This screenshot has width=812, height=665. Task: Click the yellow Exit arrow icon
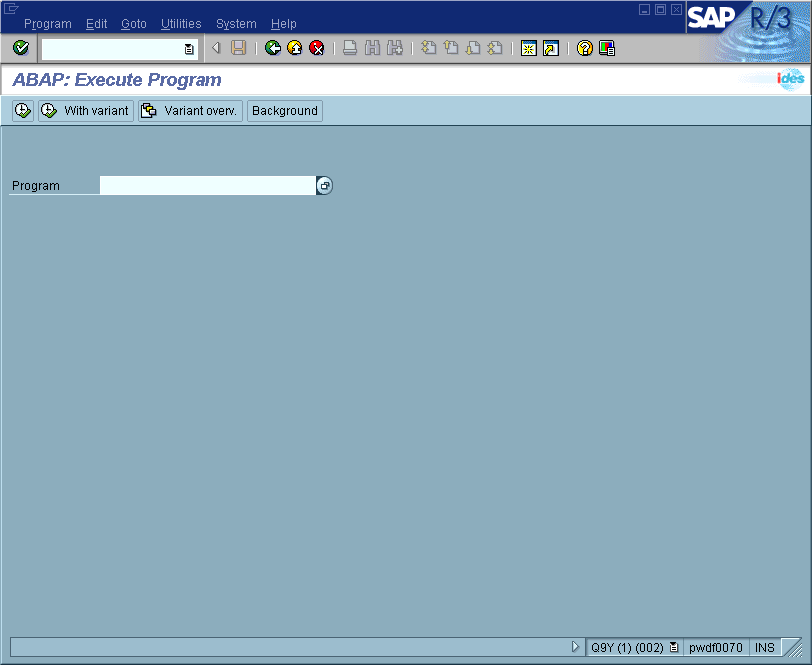[x=295, y=48]
